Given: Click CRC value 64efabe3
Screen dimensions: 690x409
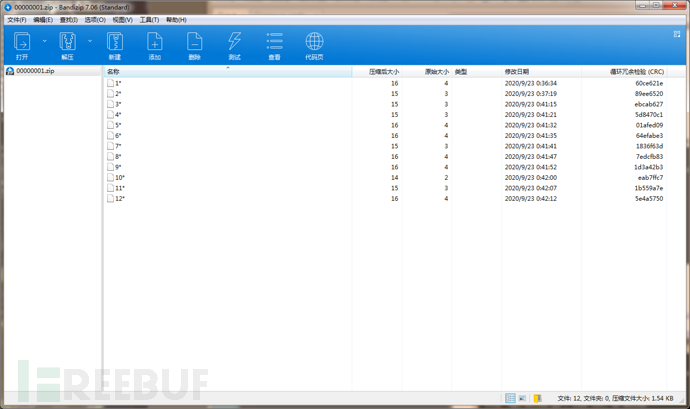Looking at the screenshot, I should (649, 136).
